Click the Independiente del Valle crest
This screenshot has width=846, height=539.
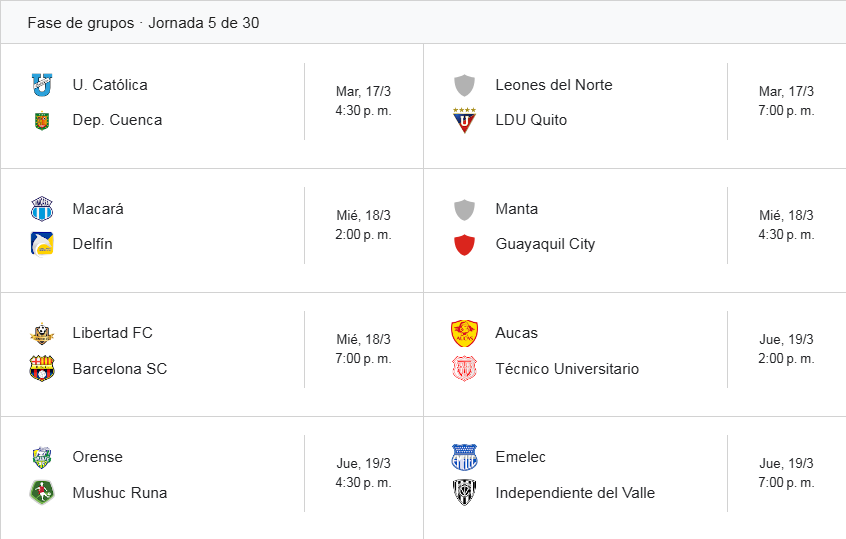pyautogui.click(x=464, y=492)
